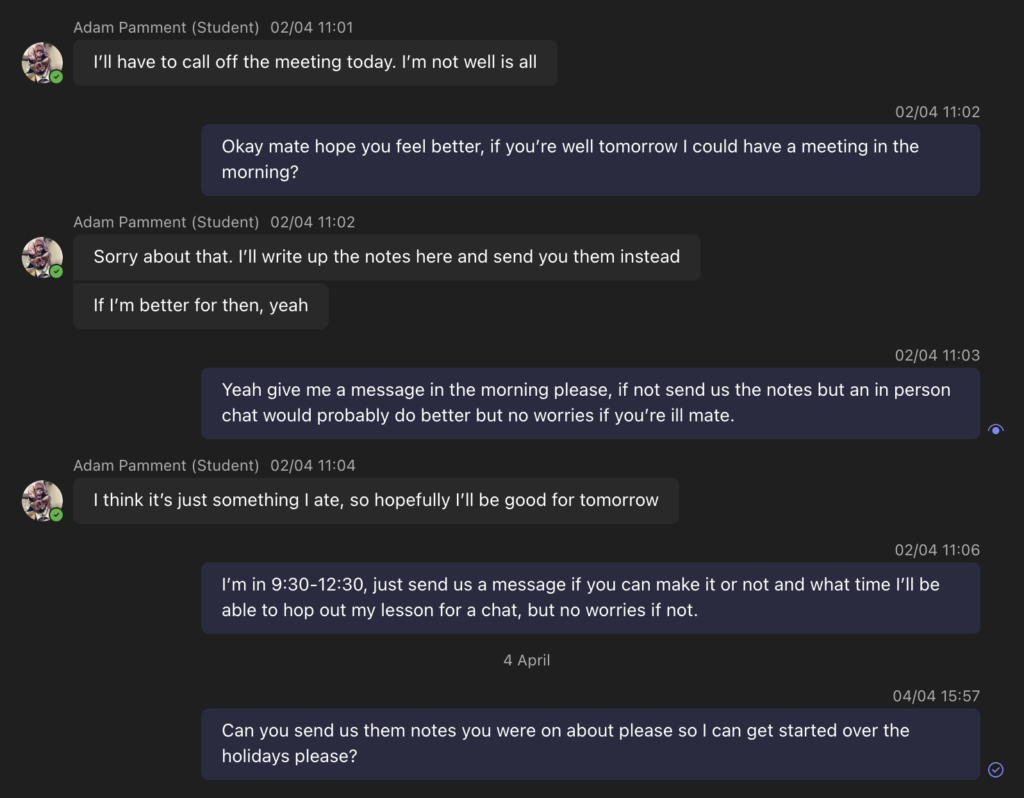Select the "I'll have to call off the meeting" message

click(x=315, y=62)
